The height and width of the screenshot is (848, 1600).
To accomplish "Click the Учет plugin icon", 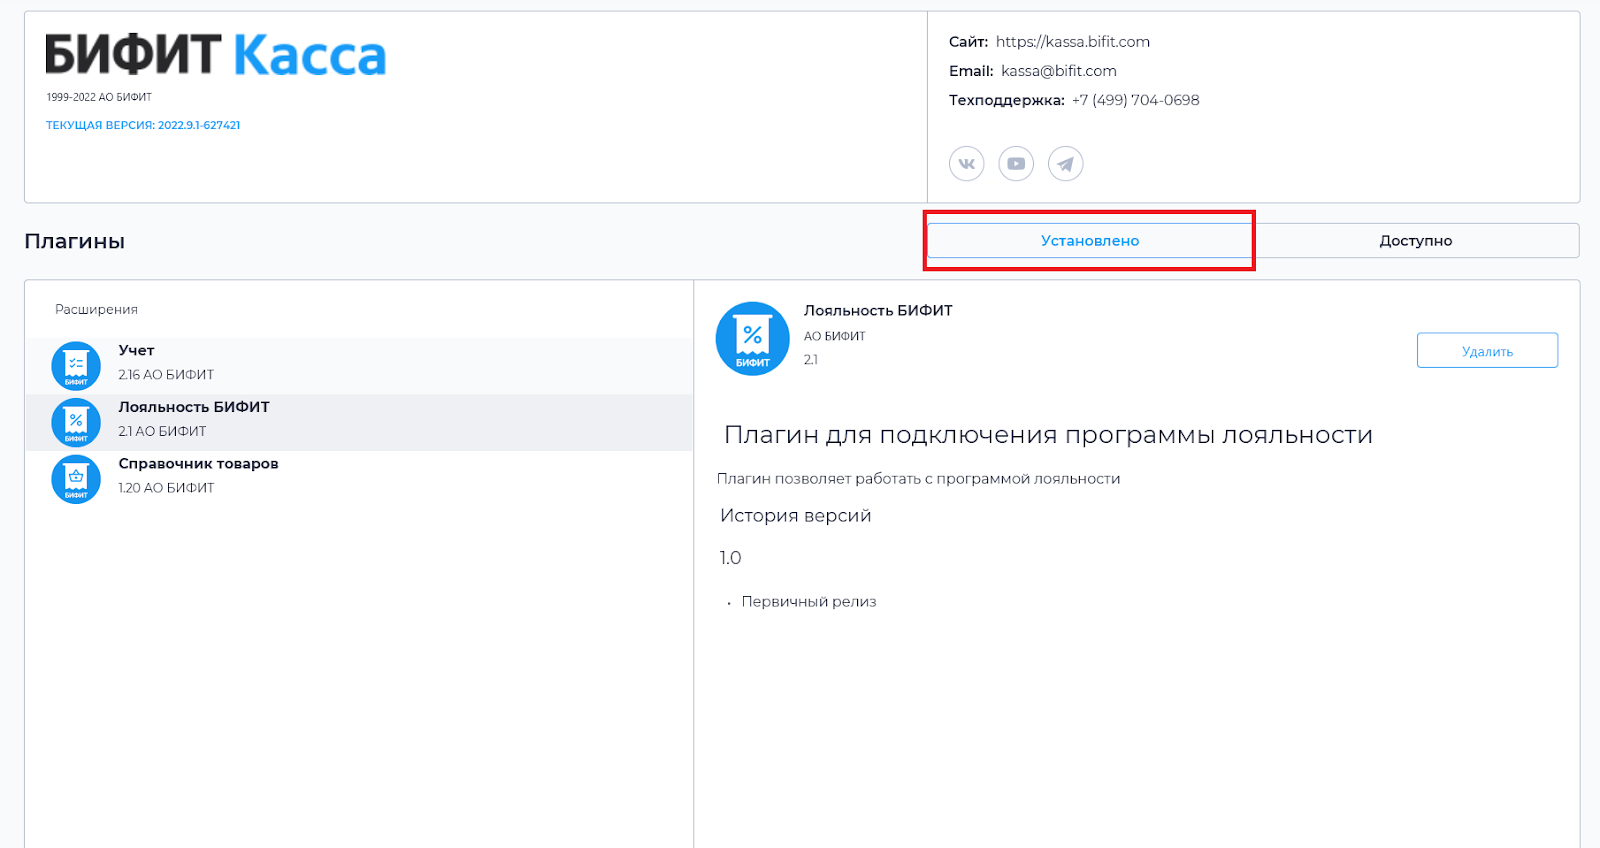I will [76, 366].
